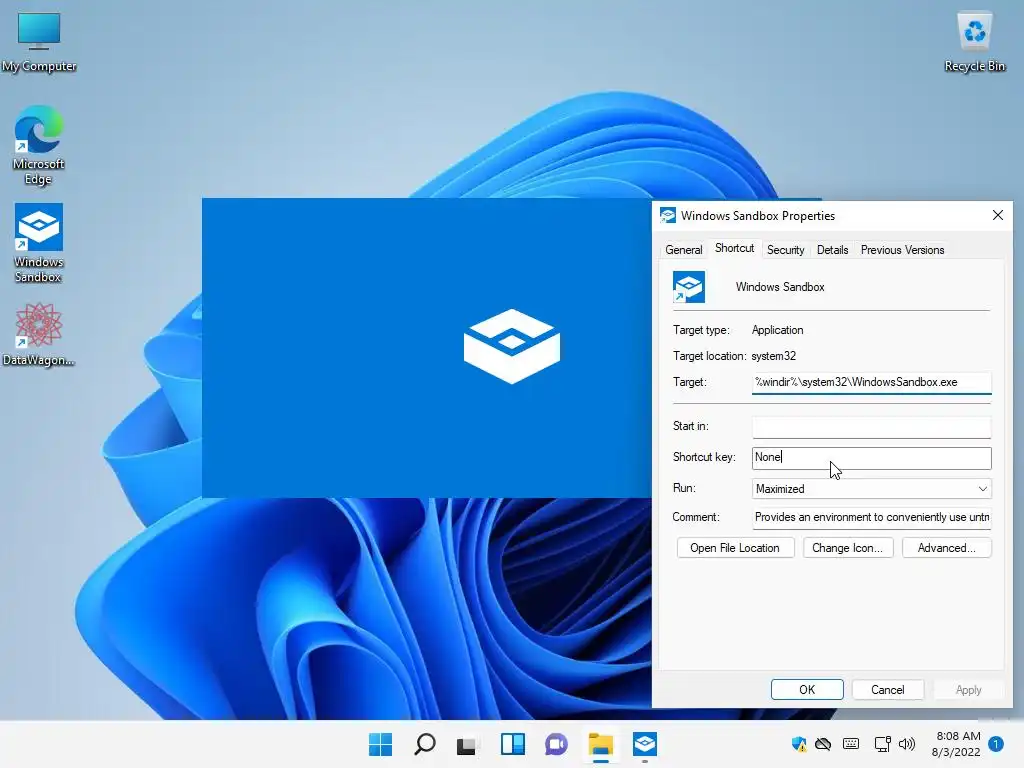
Task: Switch to the General tab
Action: 684,250
